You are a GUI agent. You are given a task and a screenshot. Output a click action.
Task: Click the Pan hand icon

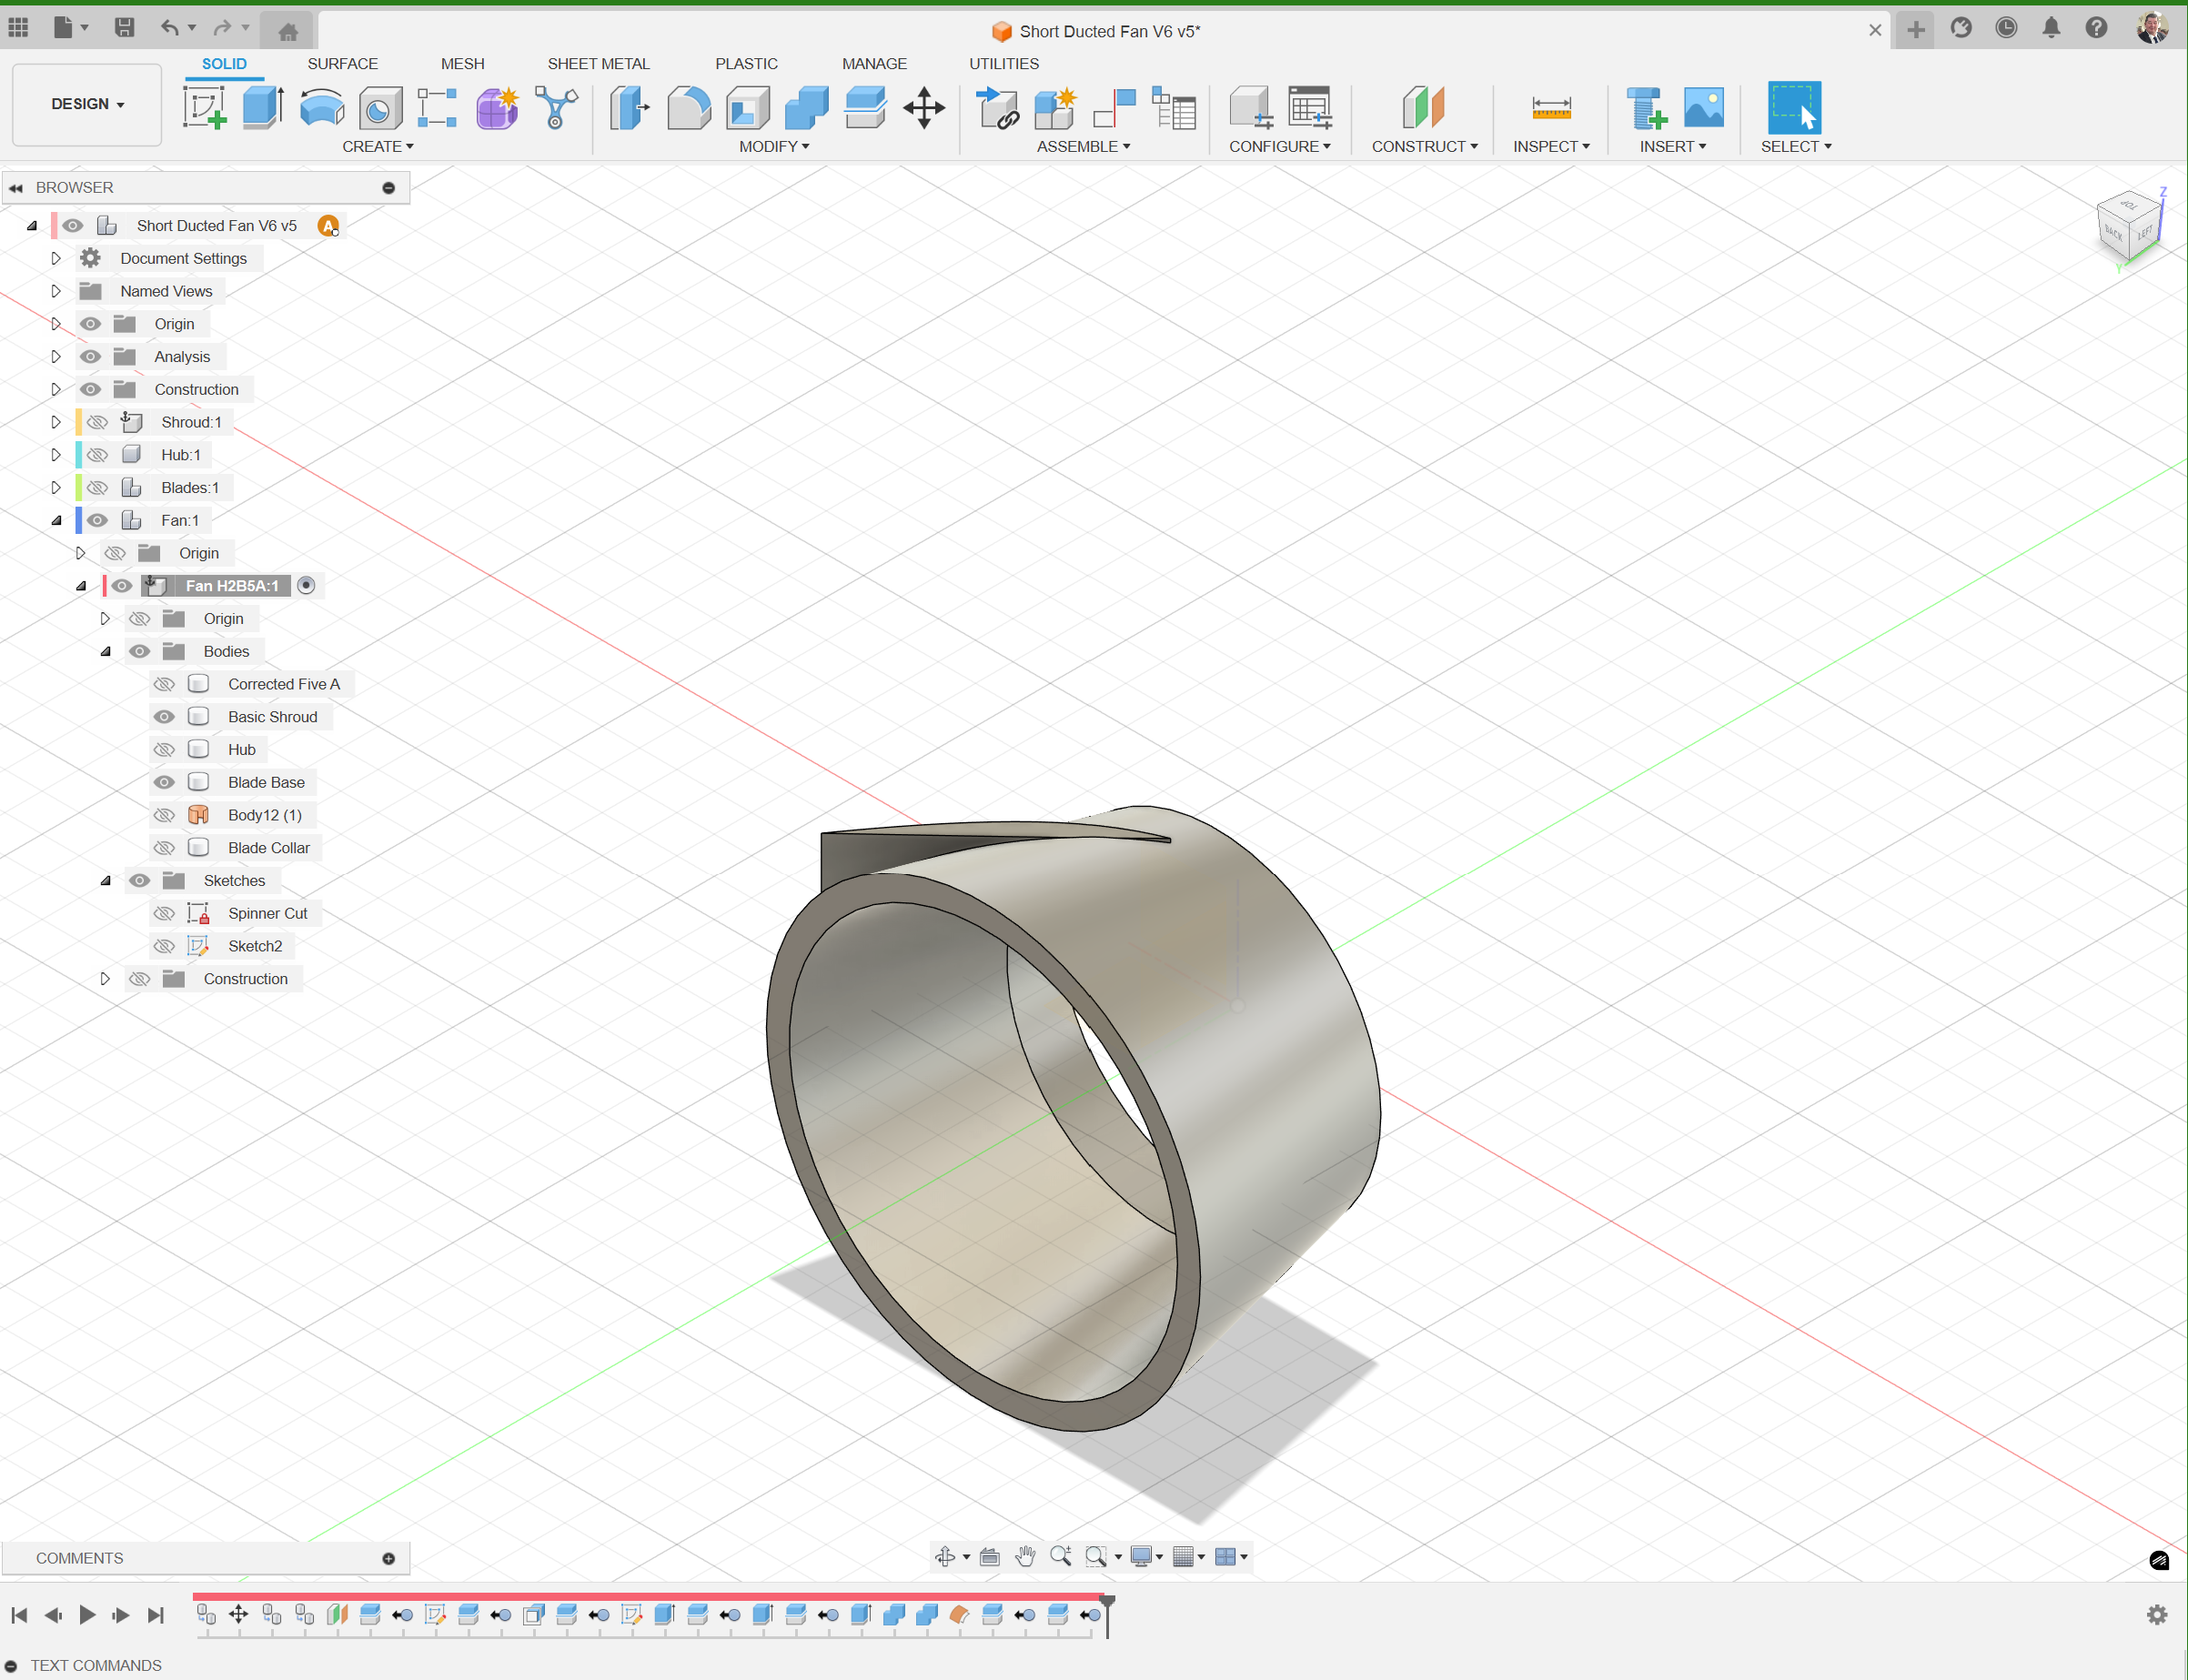pos(1025,1556)
